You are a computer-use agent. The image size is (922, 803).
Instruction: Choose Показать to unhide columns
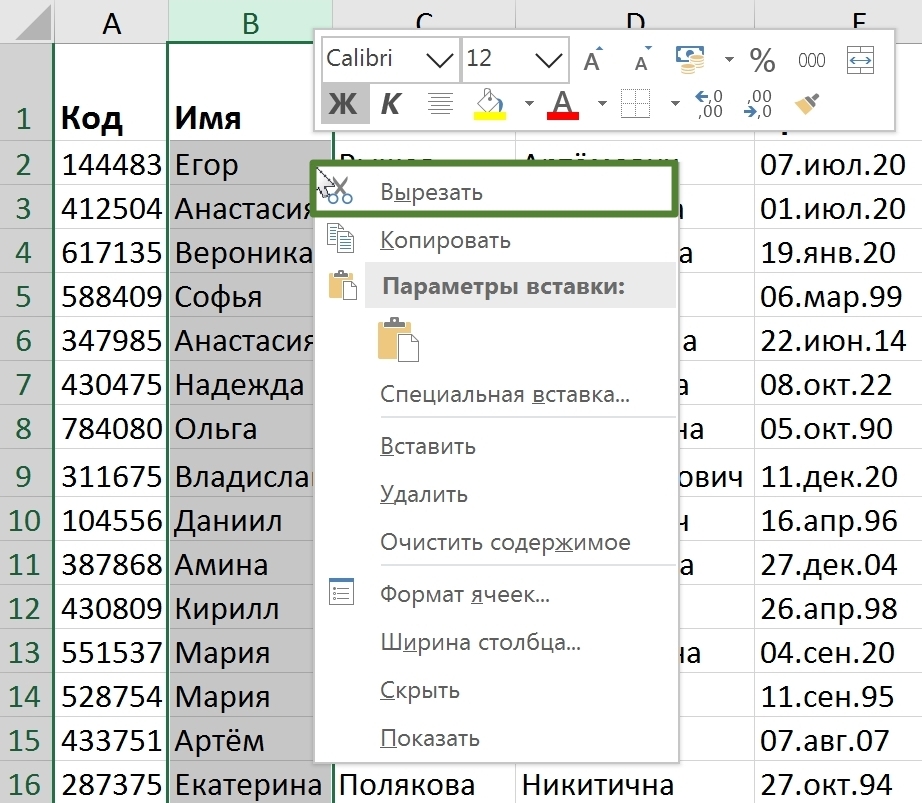click(496, 738)
